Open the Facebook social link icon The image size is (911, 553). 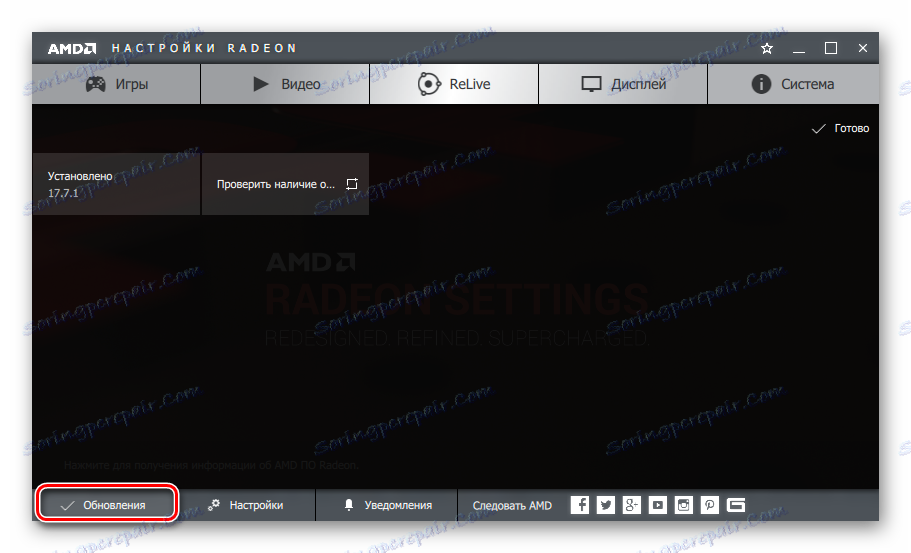click(x=580, y=505)
